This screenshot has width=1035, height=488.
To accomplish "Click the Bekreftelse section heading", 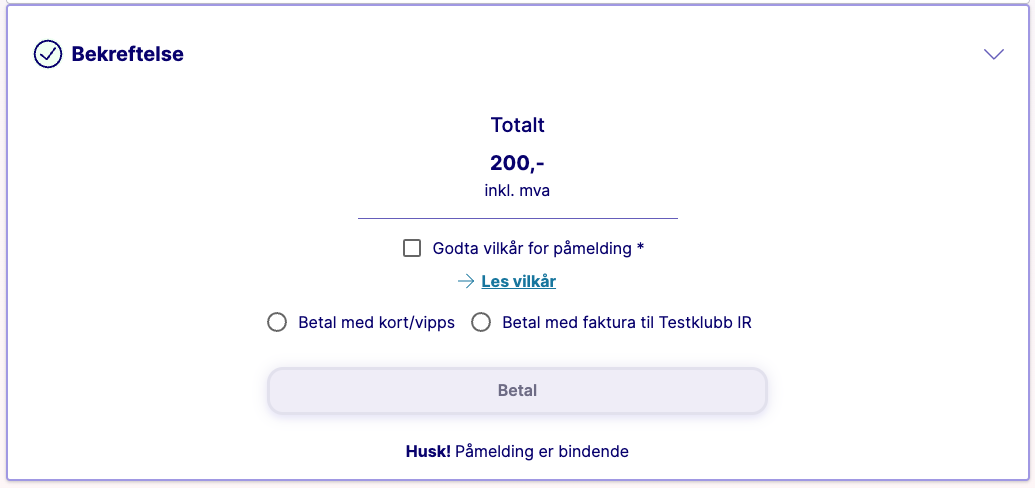I will (x=127, y=54).
